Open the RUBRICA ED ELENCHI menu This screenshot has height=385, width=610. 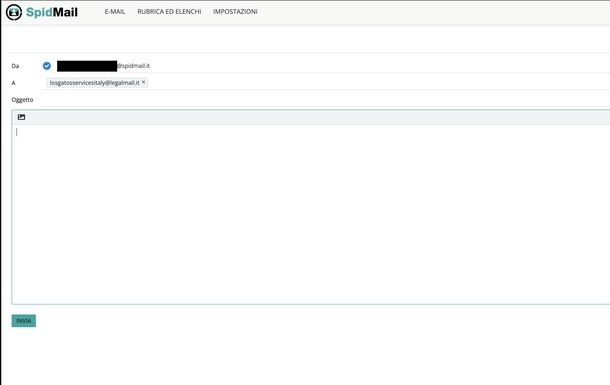[169, 12]
